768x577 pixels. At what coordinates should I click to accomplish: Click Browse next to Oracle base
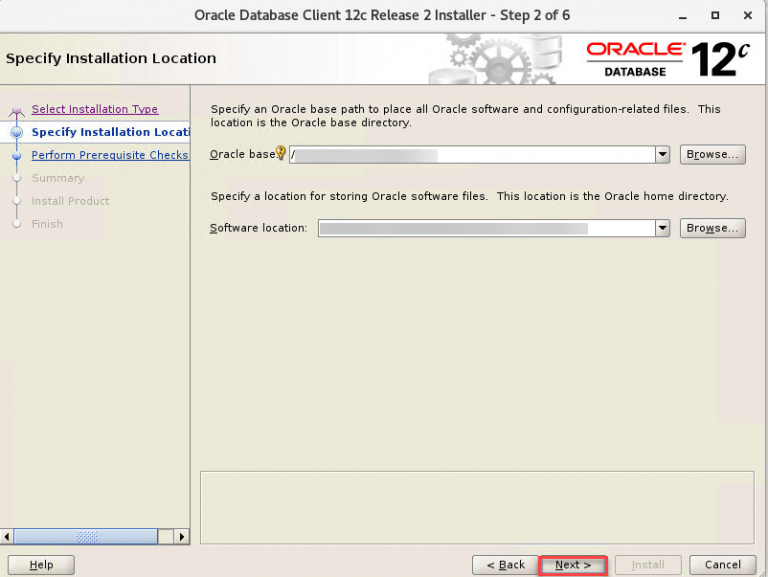coord(712,155)
